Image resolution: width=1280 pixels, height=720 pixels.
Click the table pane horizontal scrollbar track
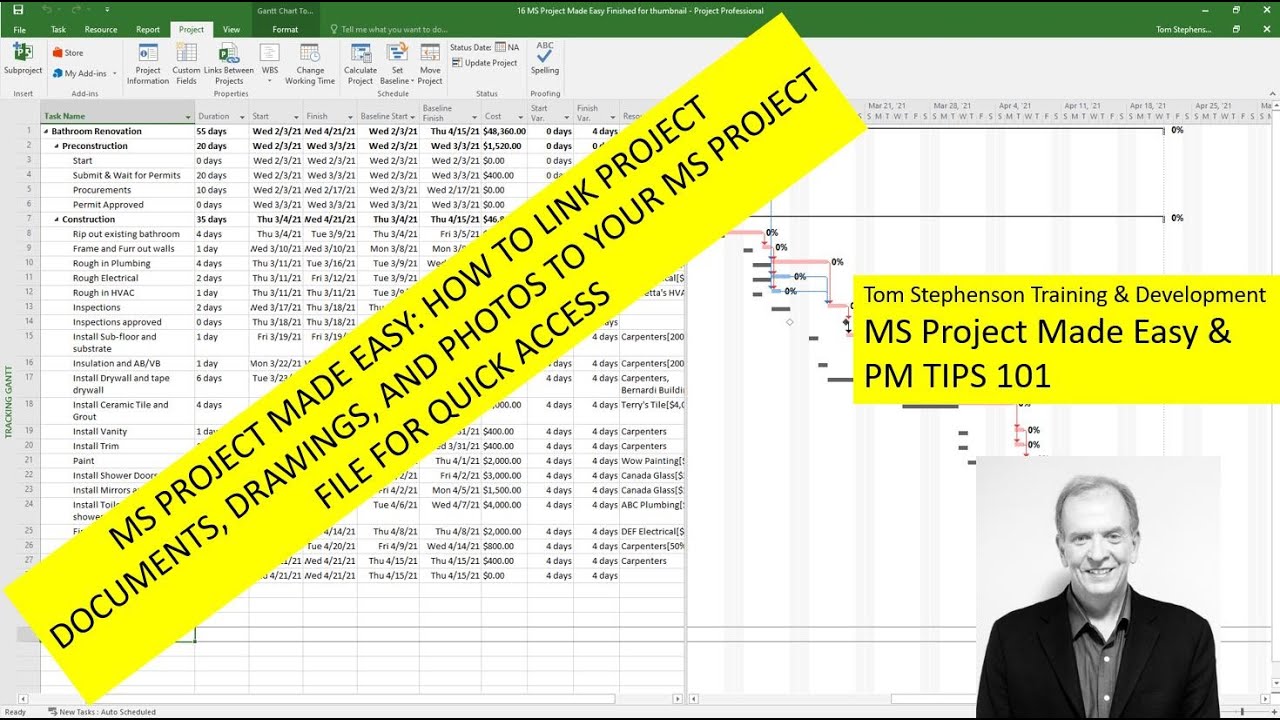(350, 698)
